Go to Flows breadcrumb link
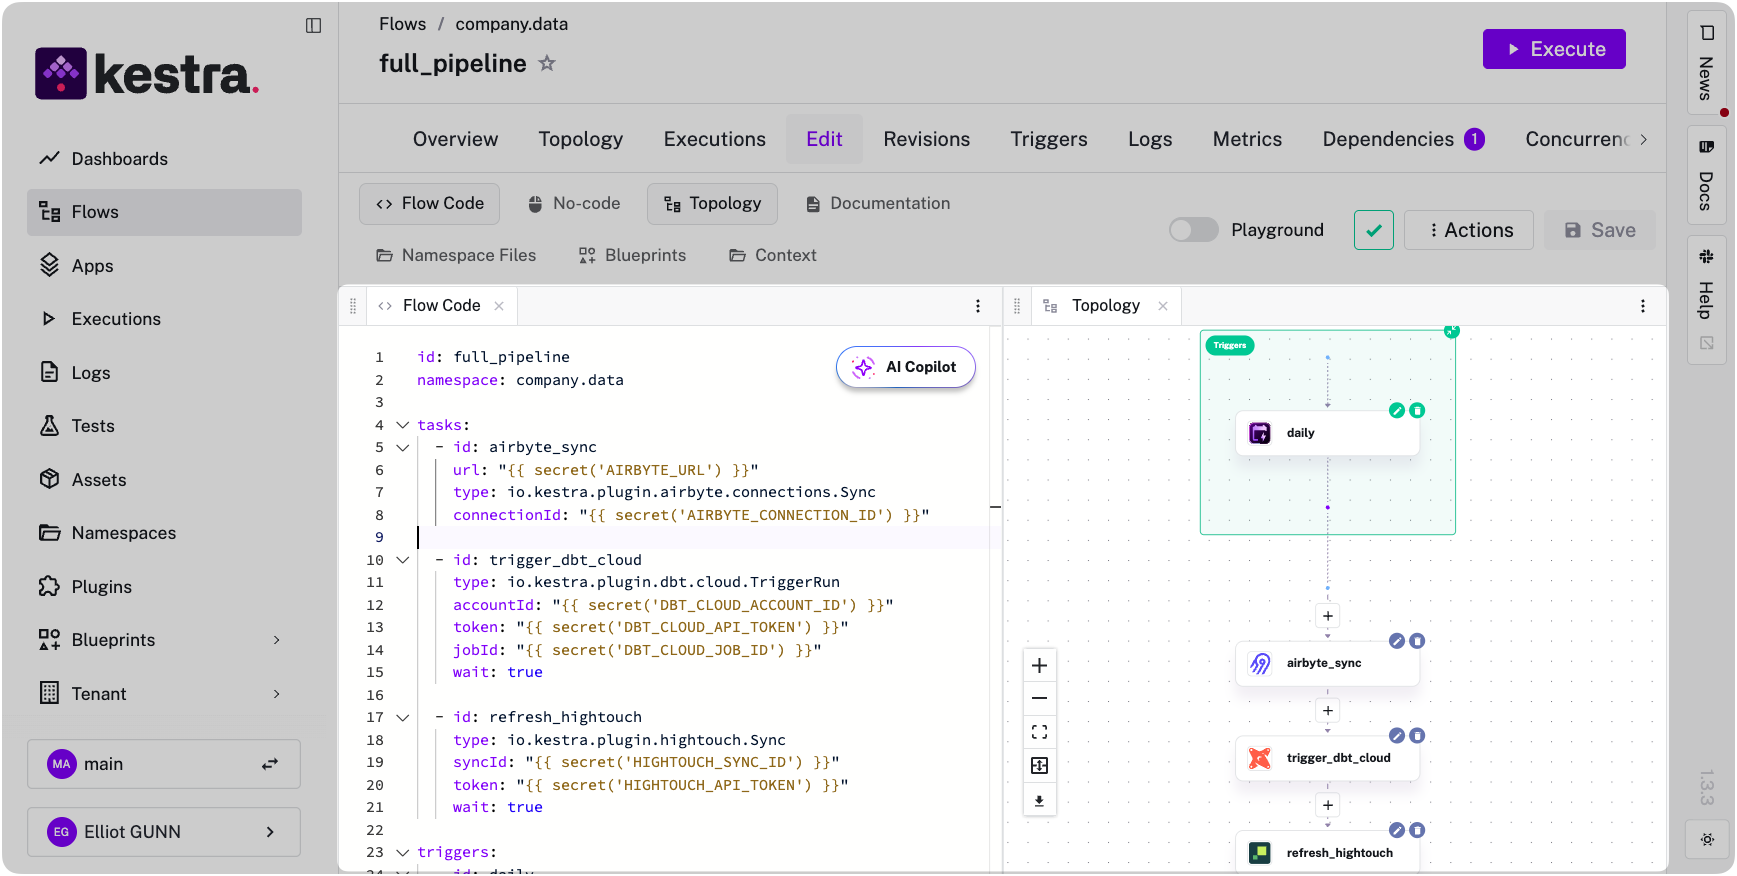This screenshot has height=876, width=1737. tap(402, 24)
